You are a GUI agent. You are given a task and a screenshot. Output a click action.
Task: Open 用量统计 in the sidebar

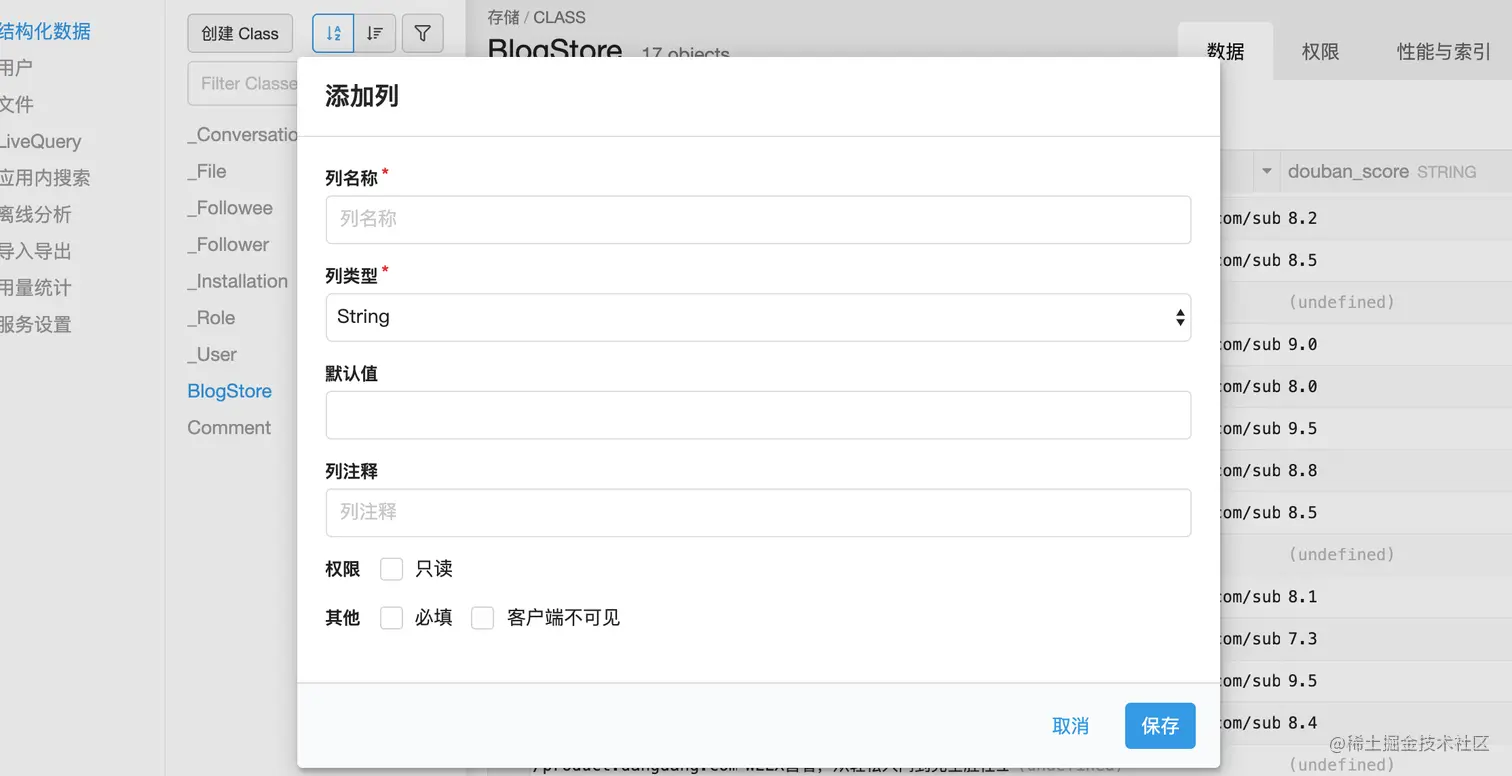click(x=36, y=288)
